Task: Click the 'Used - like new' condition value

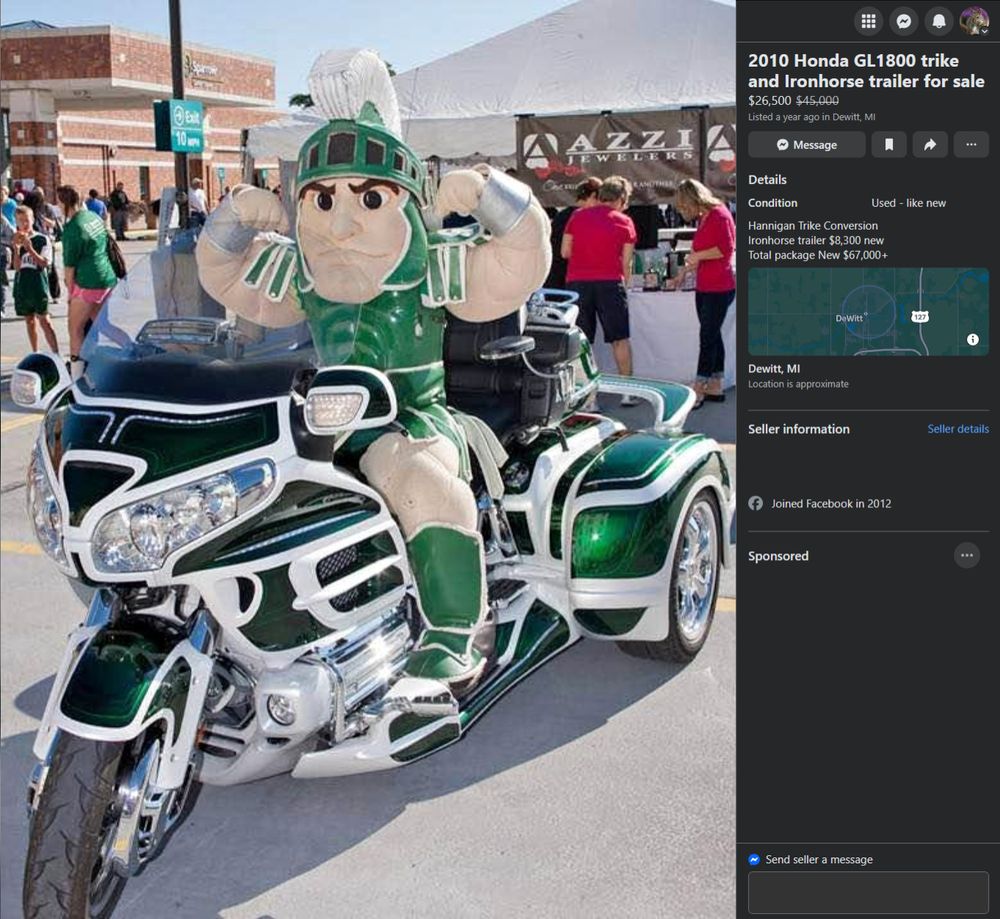Action: [908, 203]
